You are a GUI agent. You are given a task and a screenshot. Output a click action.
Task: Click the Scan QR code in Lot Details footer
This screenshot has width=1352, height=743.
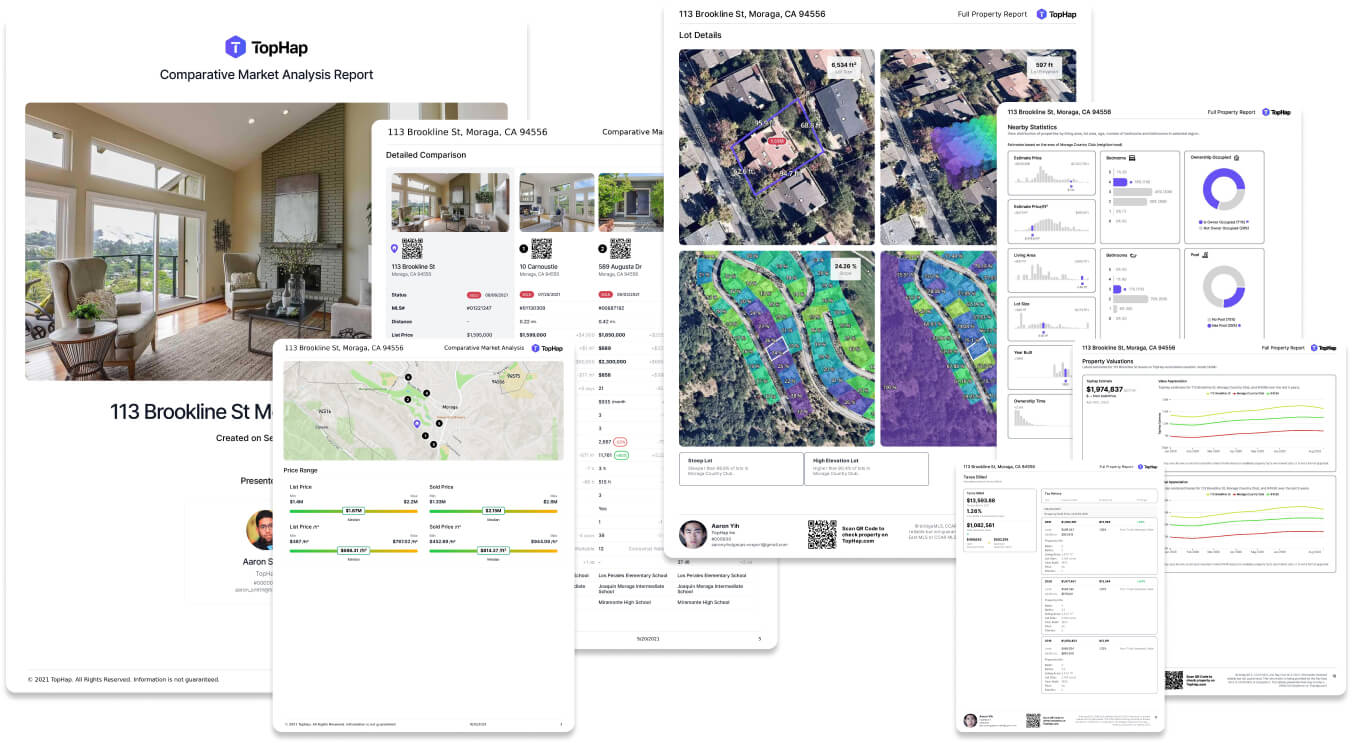coord(821,534)
